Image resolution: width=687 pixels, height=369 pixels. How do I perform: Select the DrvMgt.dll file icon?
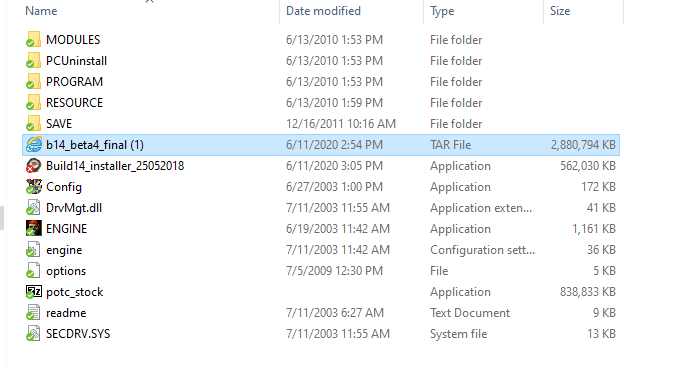click(33, 208)
